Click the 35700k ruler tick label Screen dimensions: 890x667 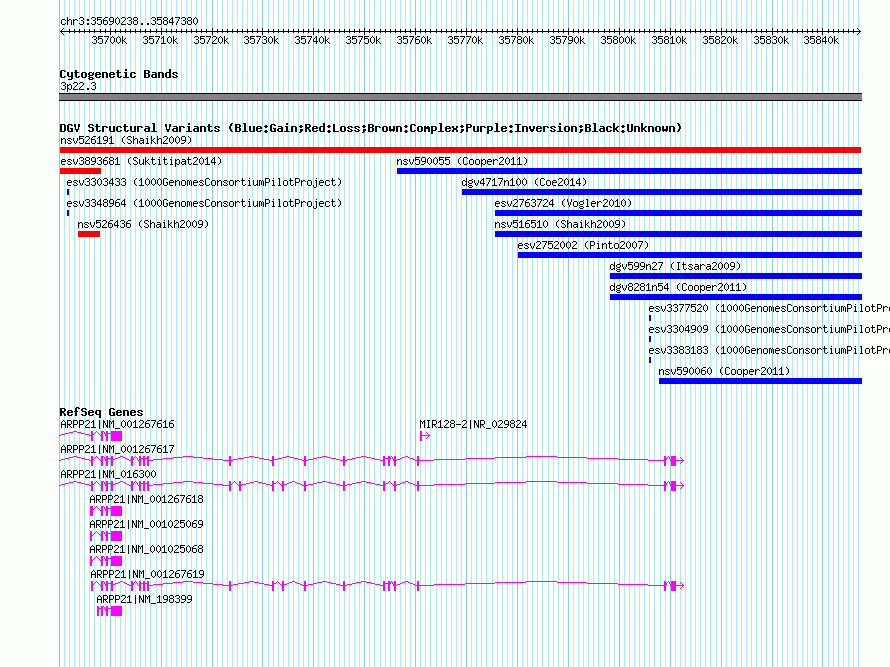click(x=109, y=40)
